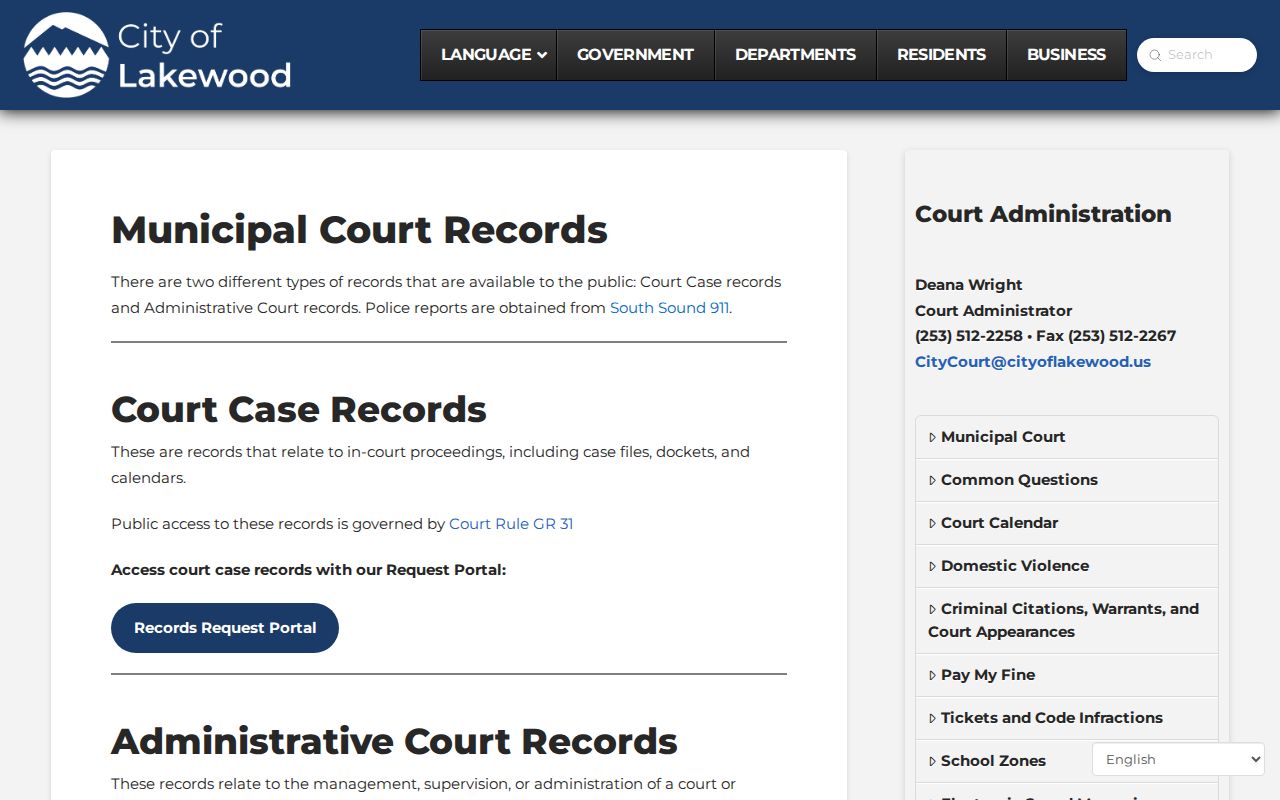
Task: Click the Records Request Portal button
Action: pos(225,628)
